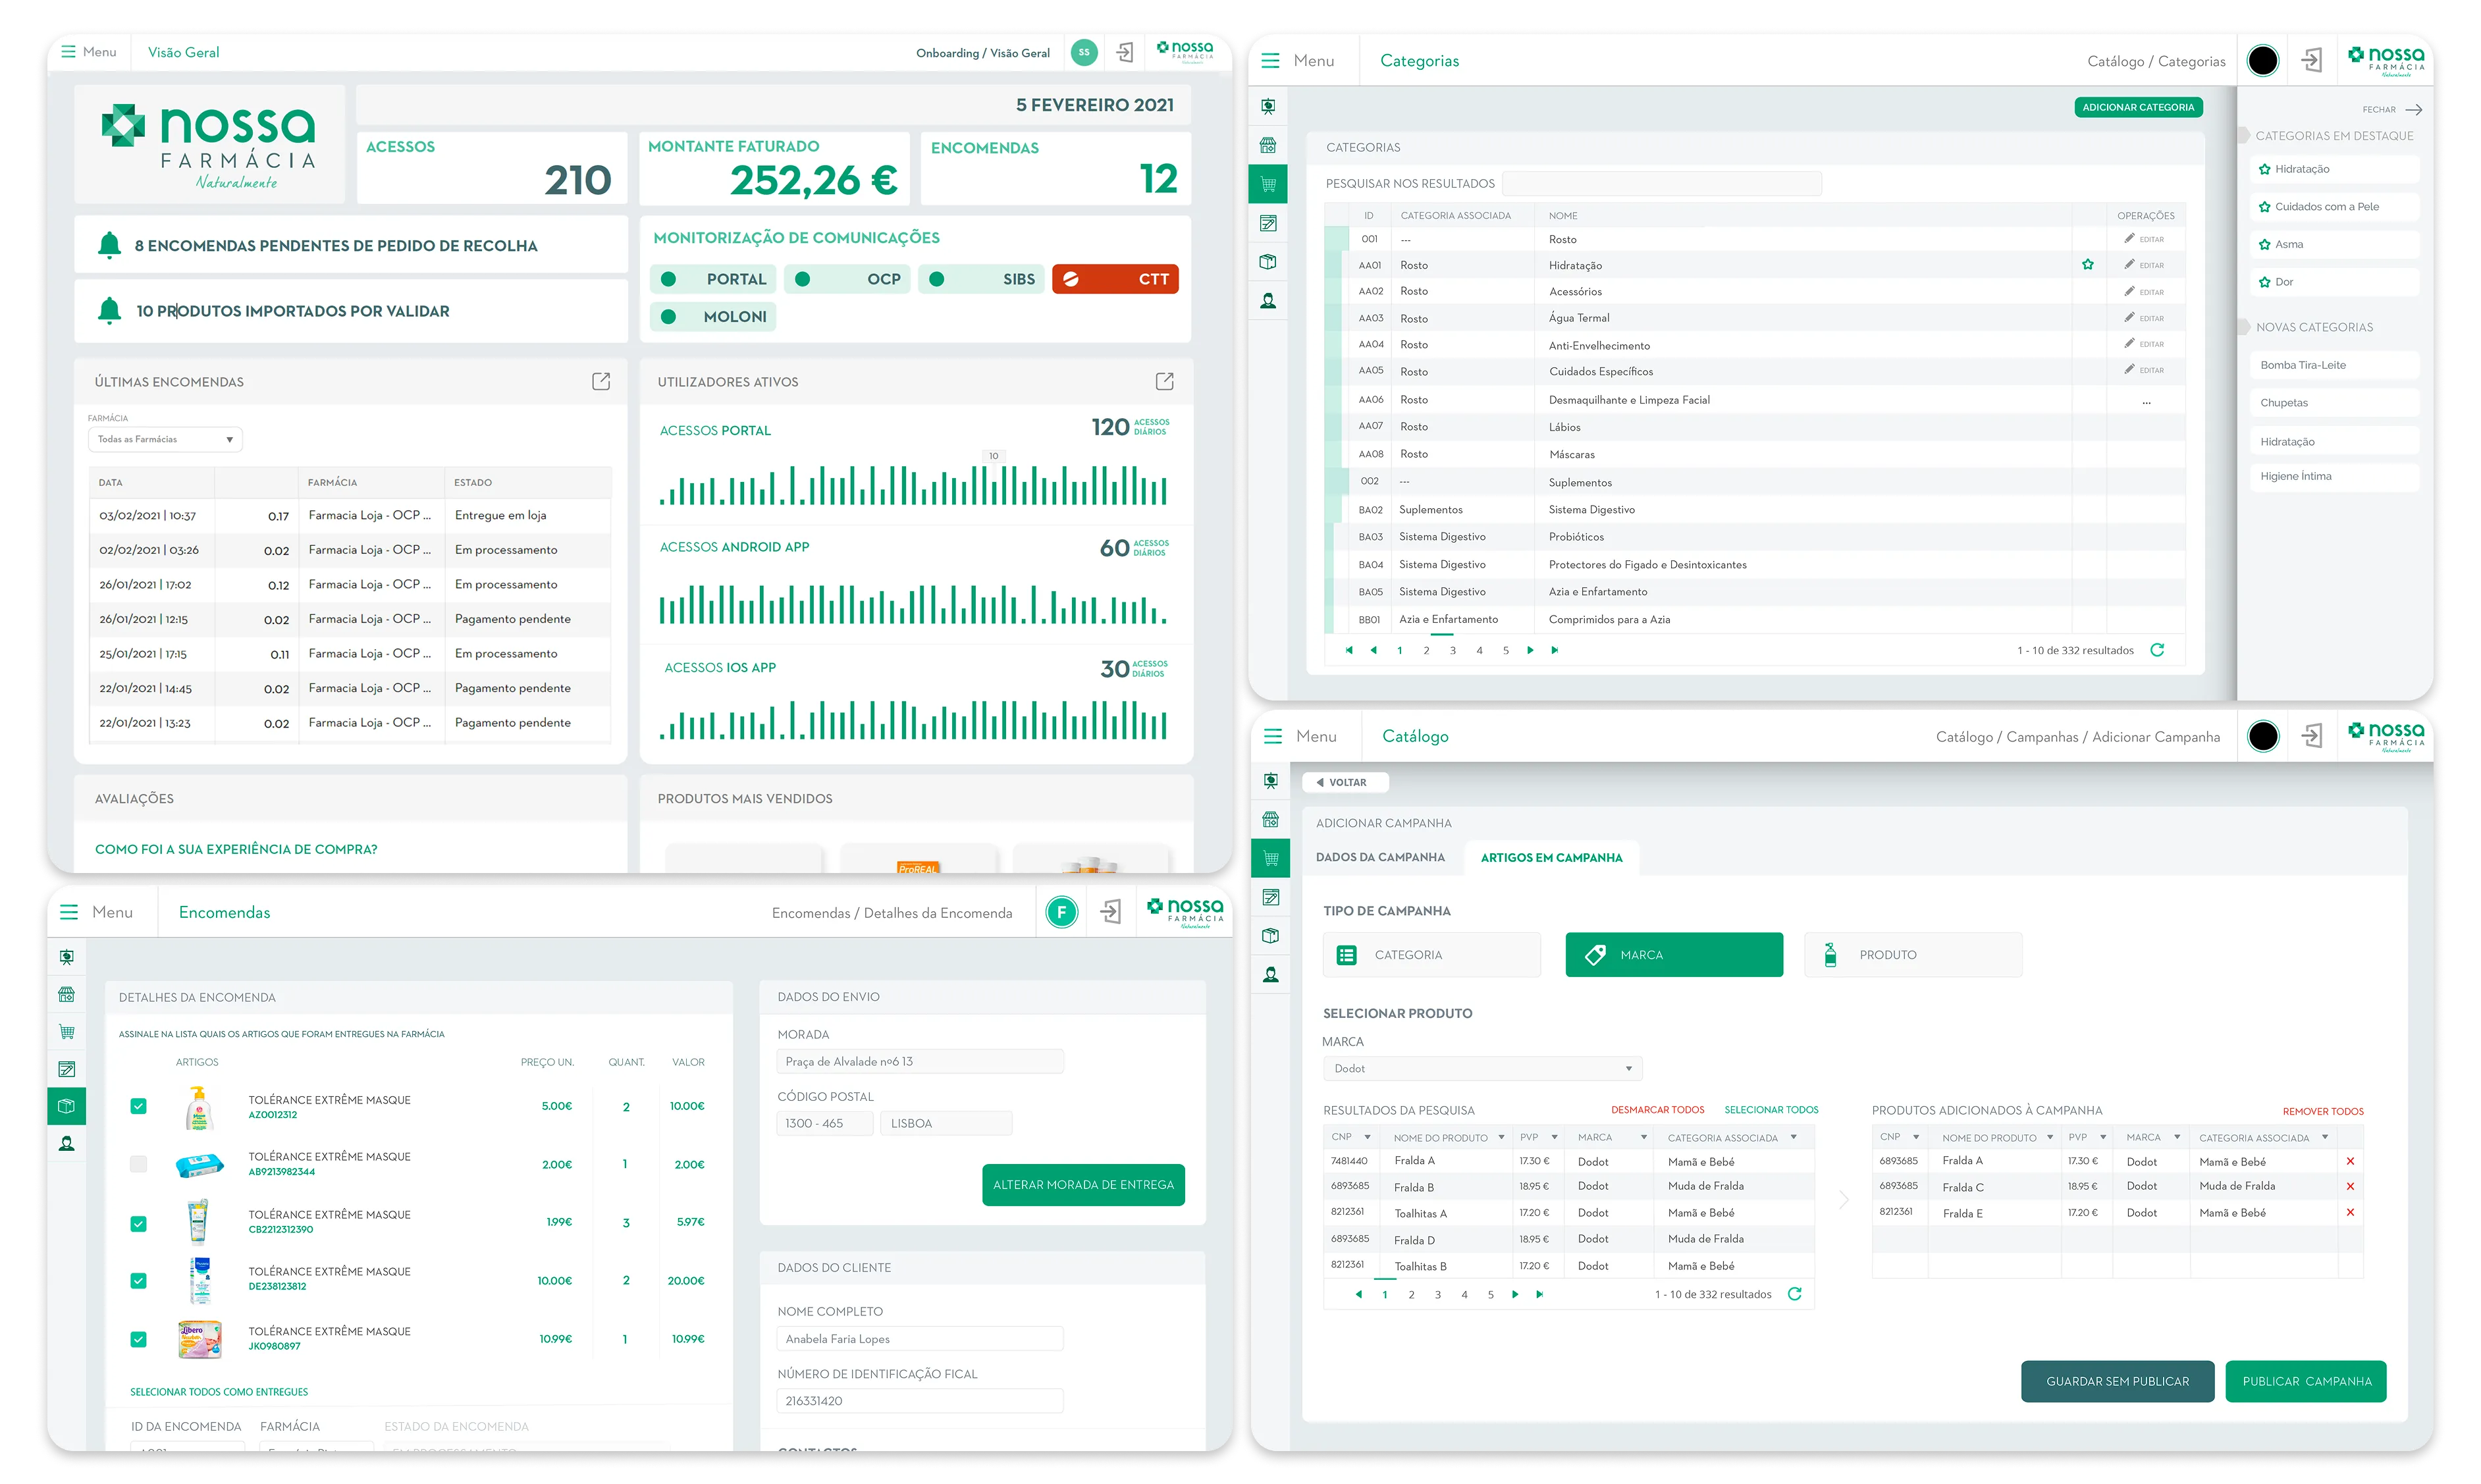
Task: Choose the Categoria campaign type
Action: tap(1431, 955)
